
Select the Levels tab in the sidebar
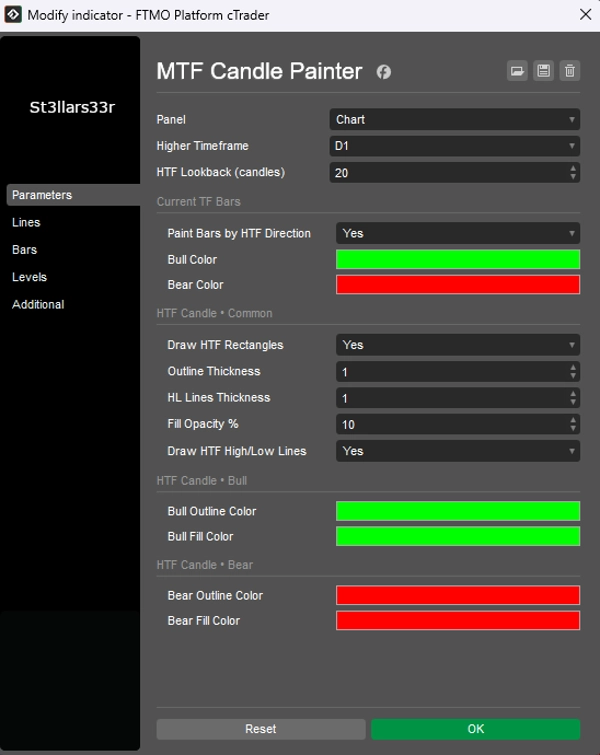(x=29, y=277)
